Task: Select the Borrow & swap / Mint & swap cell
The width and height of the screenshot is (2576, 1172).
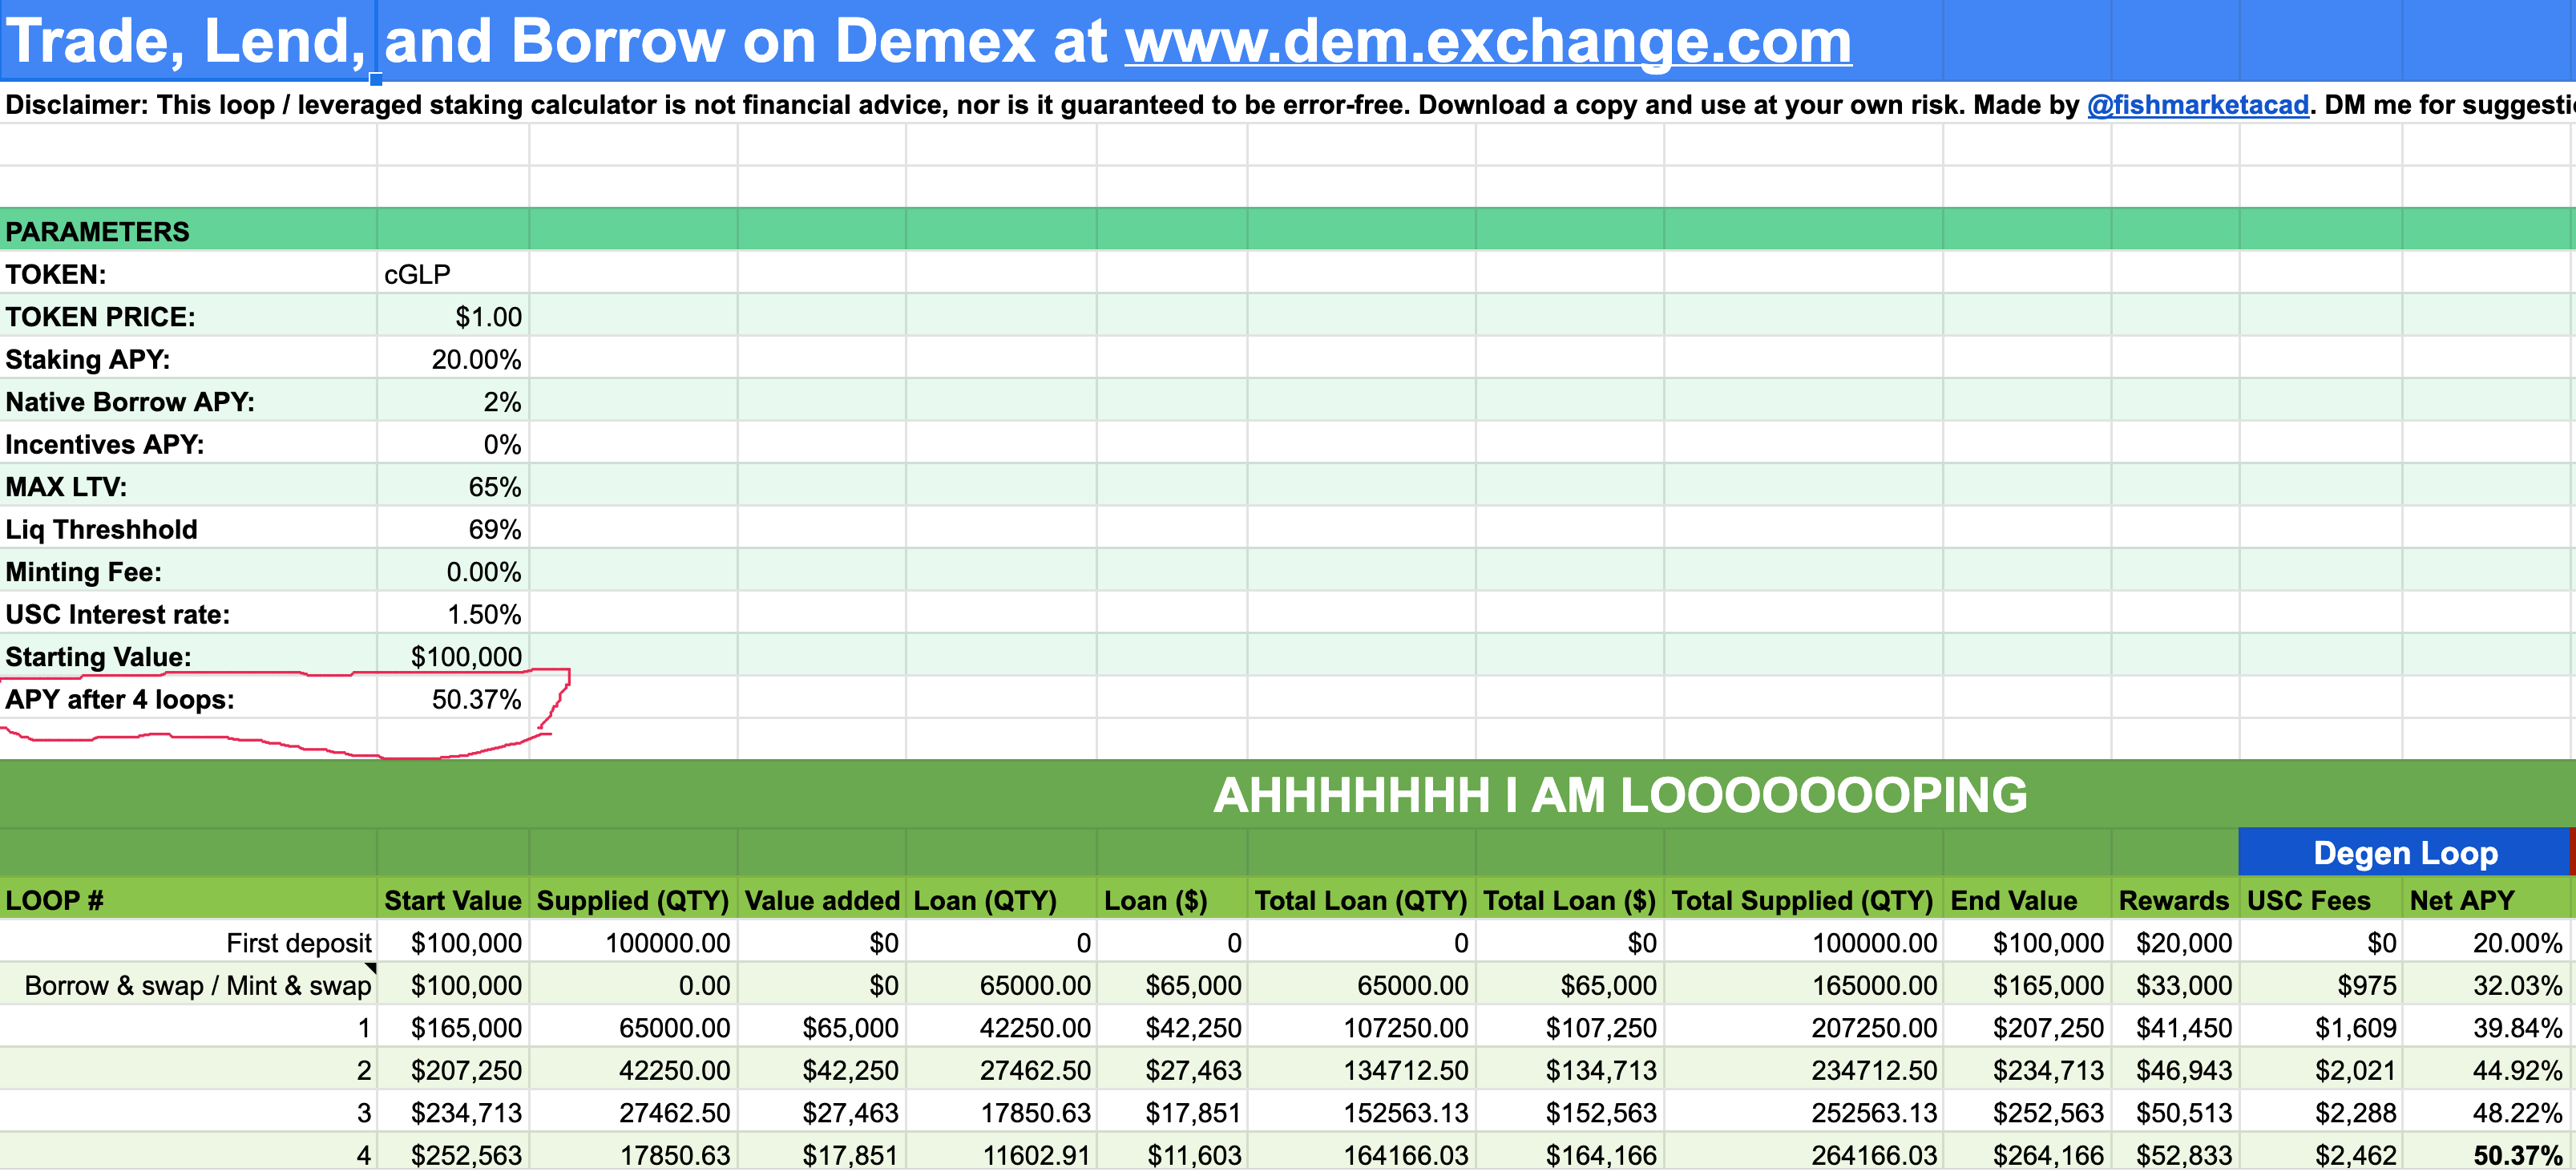Action: [x=188, y=985]
